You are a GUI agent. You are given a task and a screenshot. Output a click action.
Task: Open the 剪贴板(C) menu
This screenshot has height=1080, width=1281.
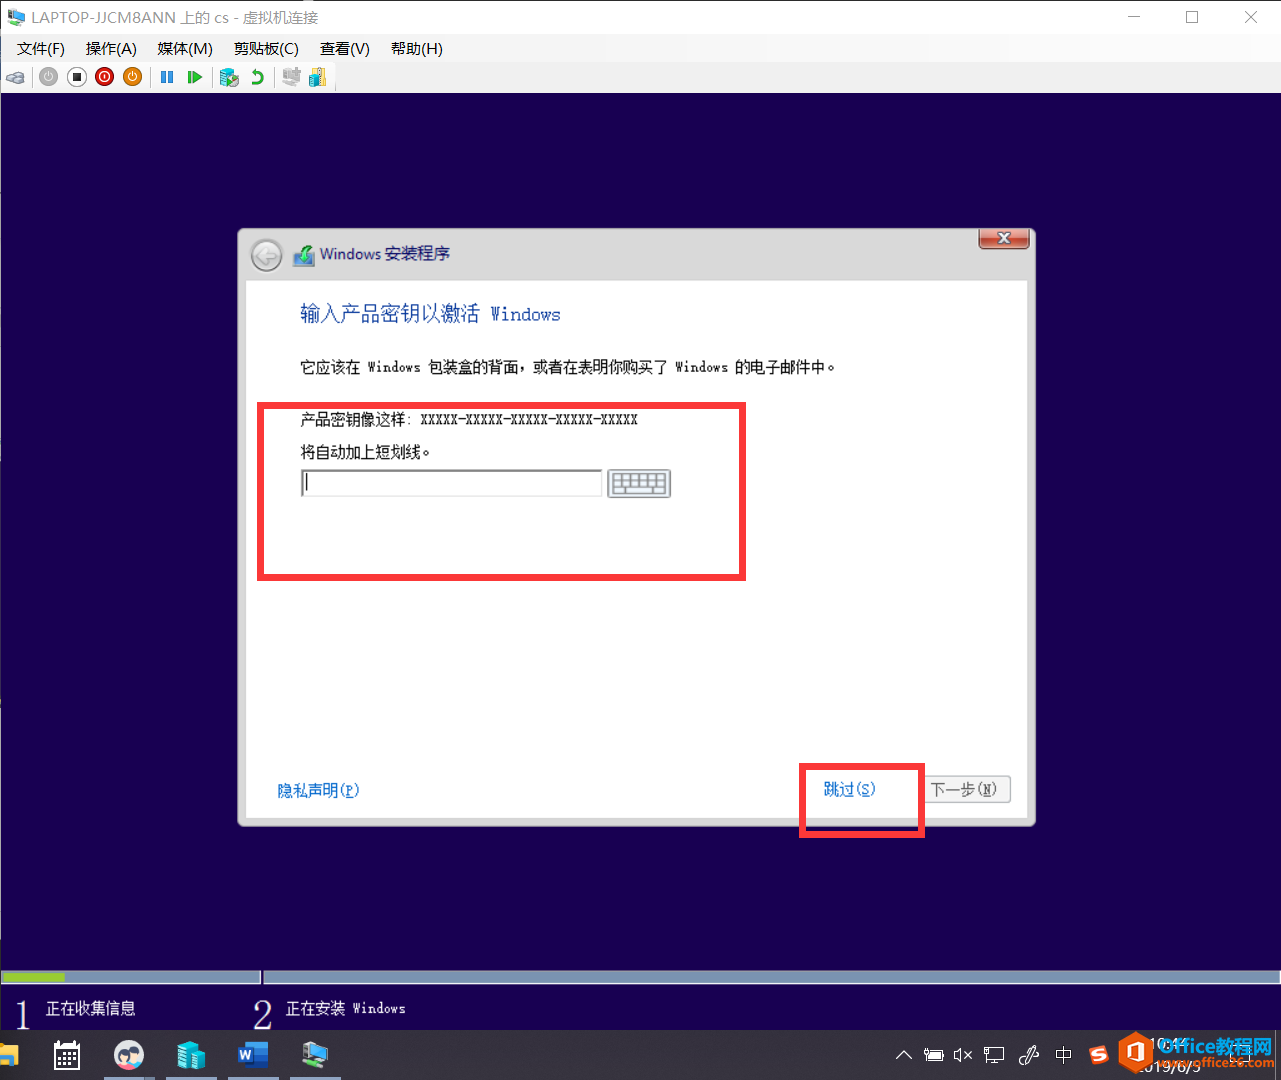coord(266,49)
